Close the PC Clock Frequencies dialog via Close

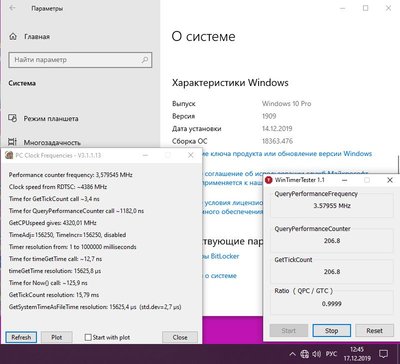point(180,337)
